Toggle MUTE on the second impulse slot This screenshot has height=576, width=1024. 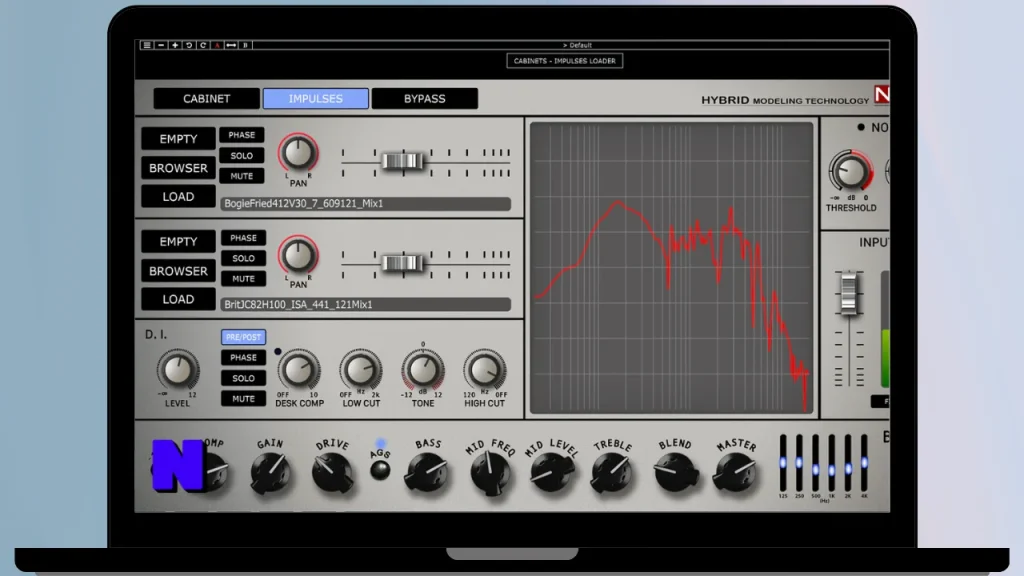(243, 279)
